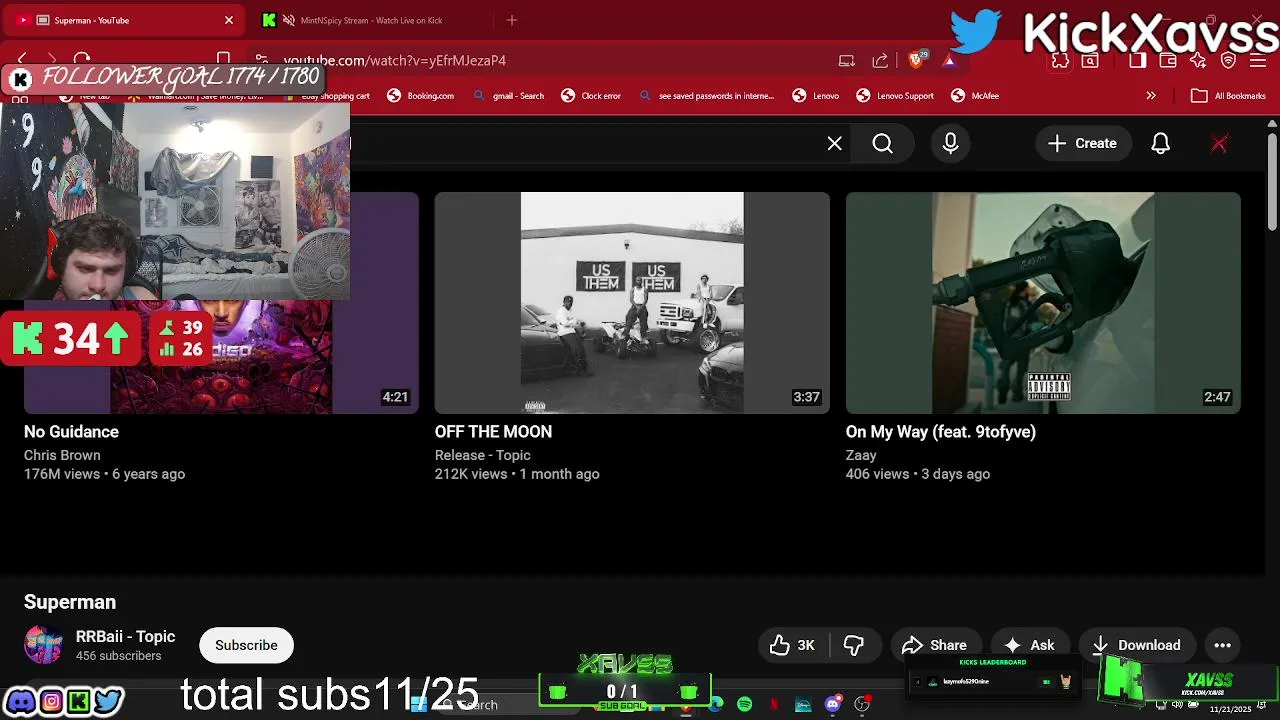Subscribe to RRBaii - Topic

246,645
